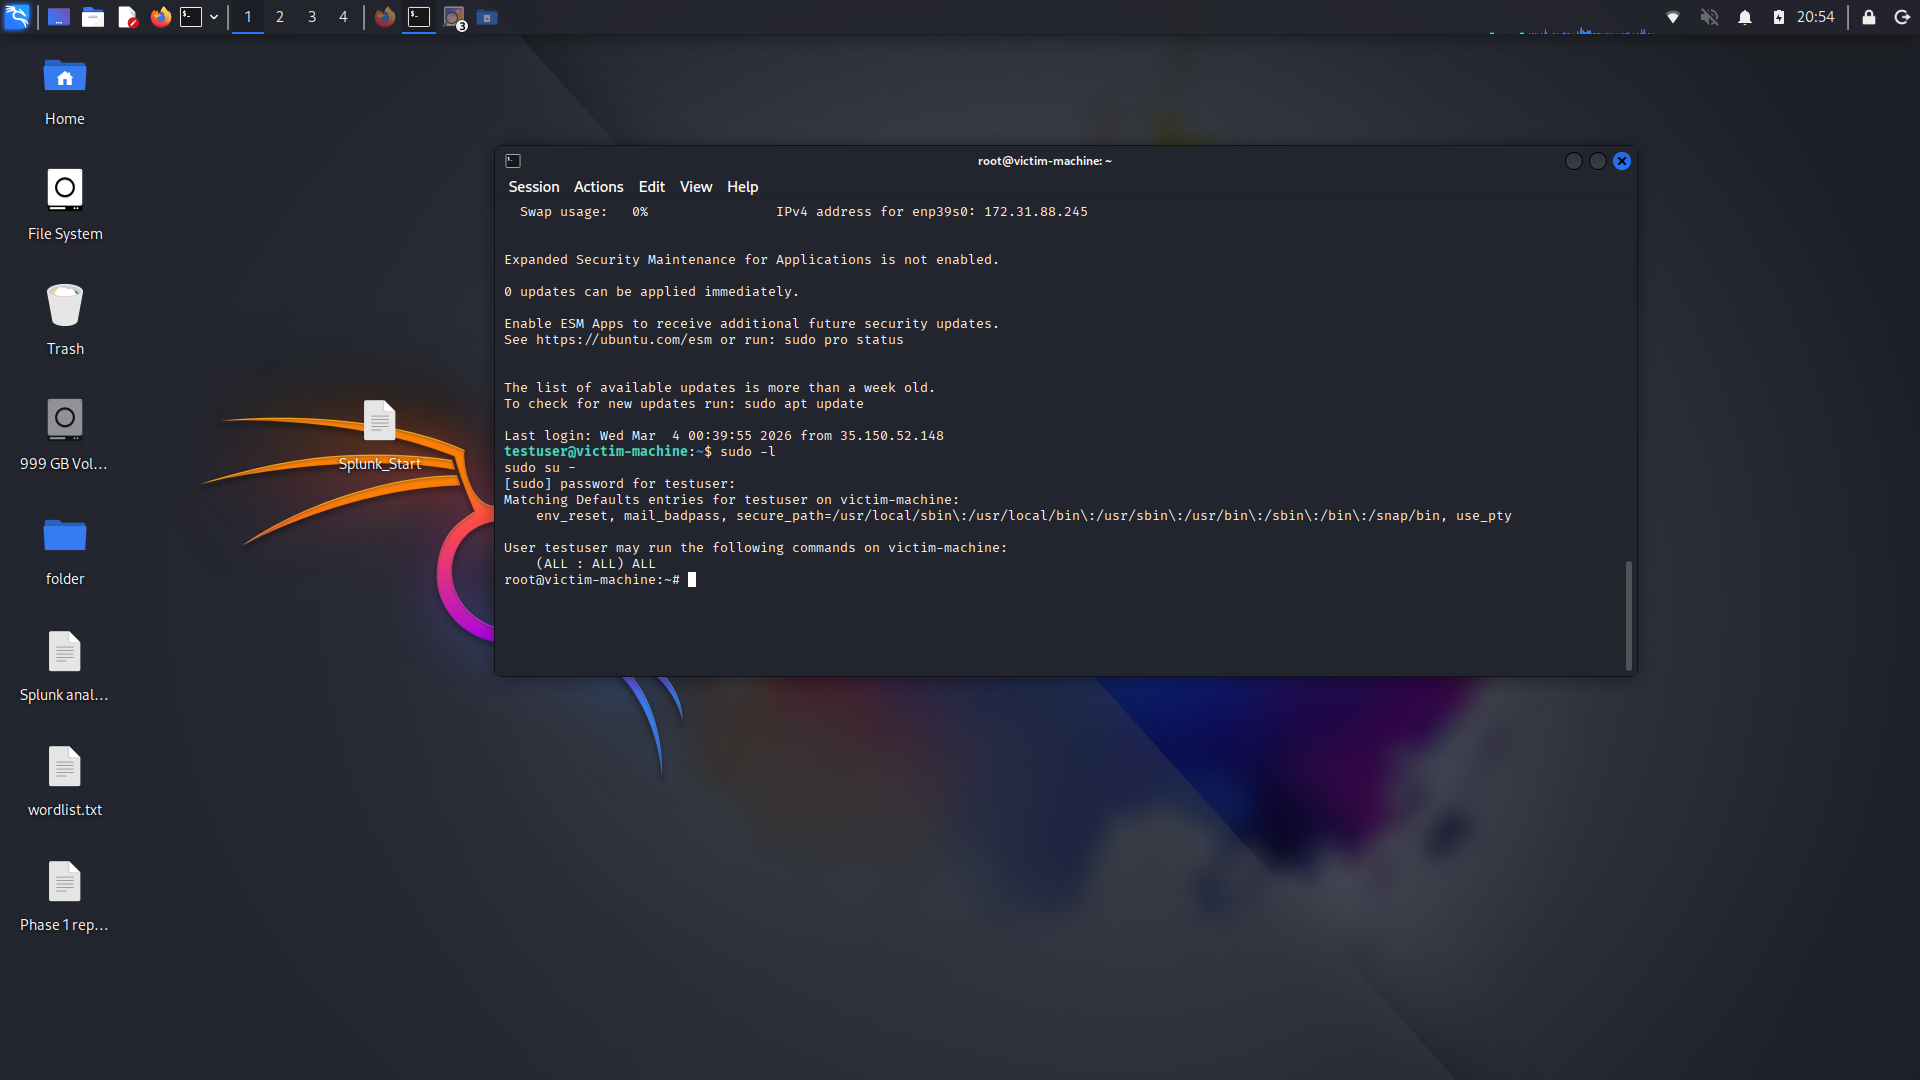Open the View menu in QTerminal
1920x1080 pixels.
pyautogui.click(x=695, y=187)
